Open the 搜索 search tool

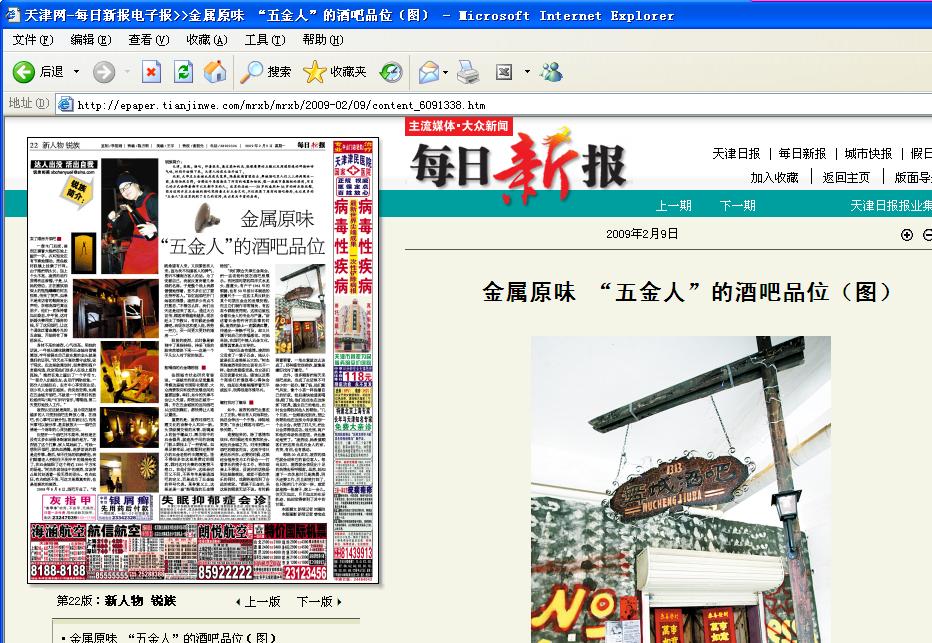click(x=266, y=72)
